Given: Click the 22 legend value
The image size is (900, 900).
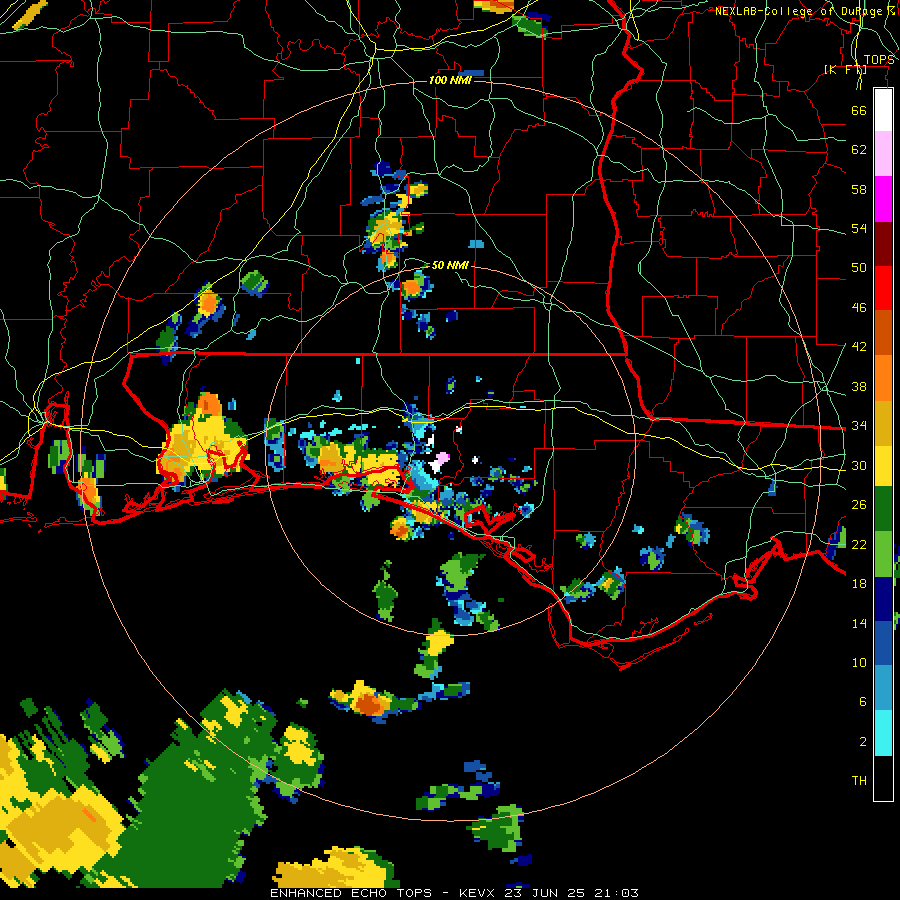Looking at the screenshot, I should pos(859,544).
